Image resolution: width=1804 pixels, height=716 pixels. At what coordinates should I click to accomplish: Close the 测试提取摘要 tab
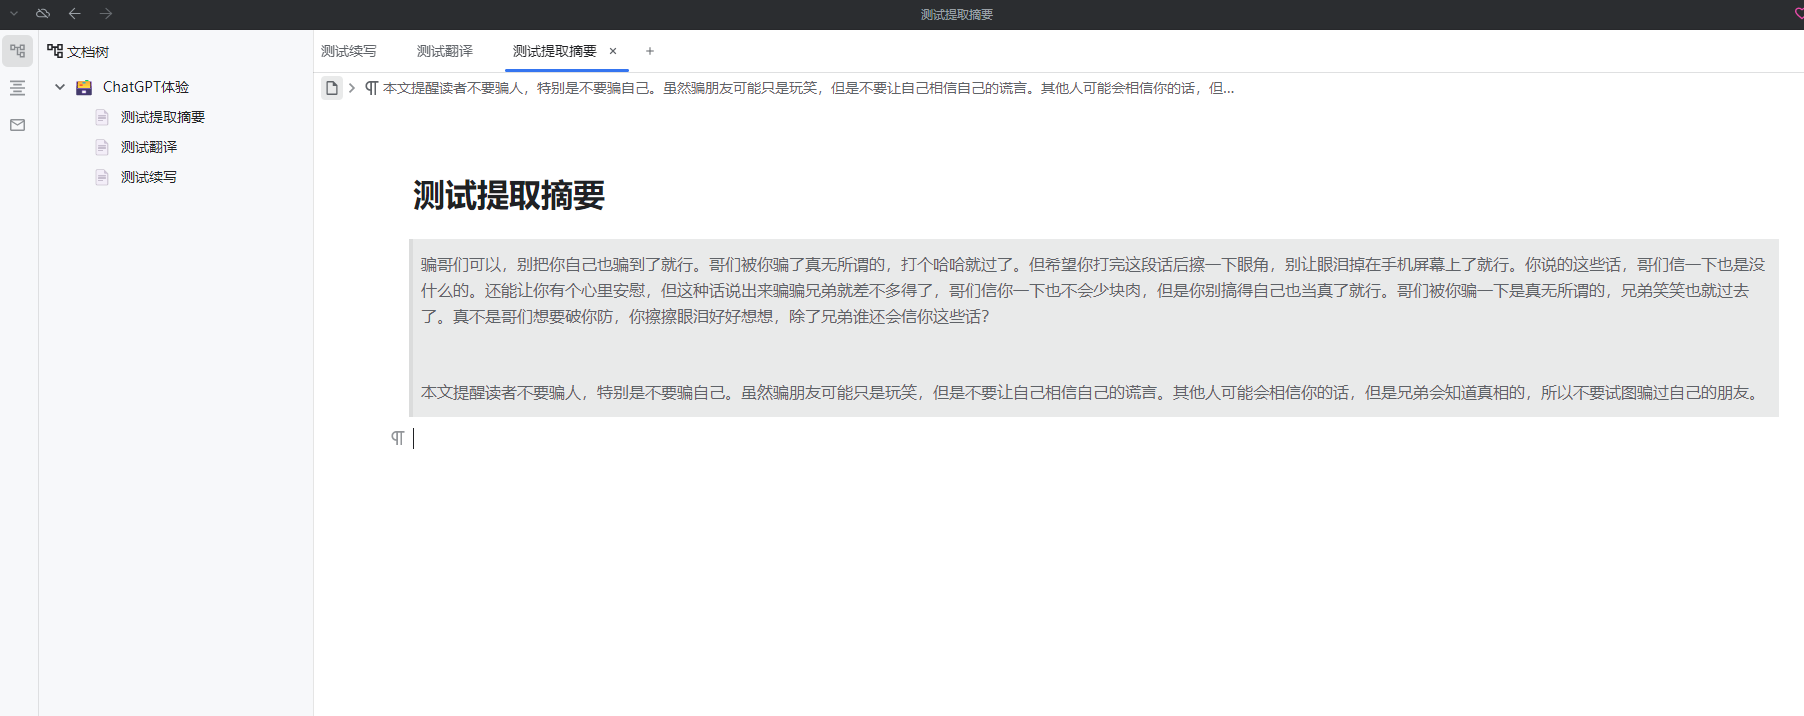[613, 51]
